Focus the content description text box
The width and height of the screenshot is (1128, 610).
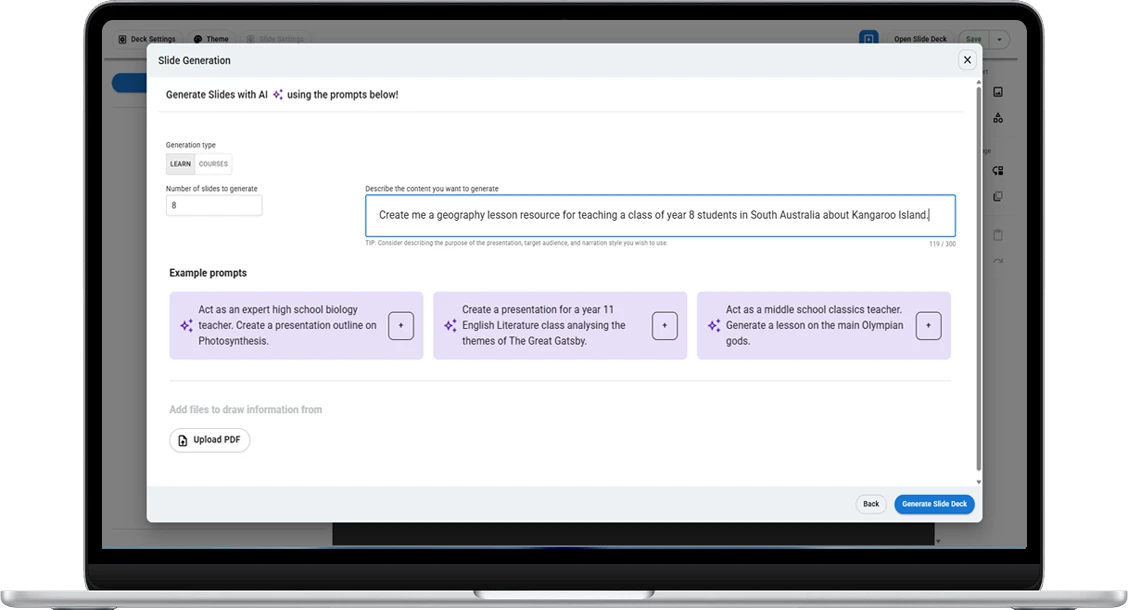pos(660,215)
